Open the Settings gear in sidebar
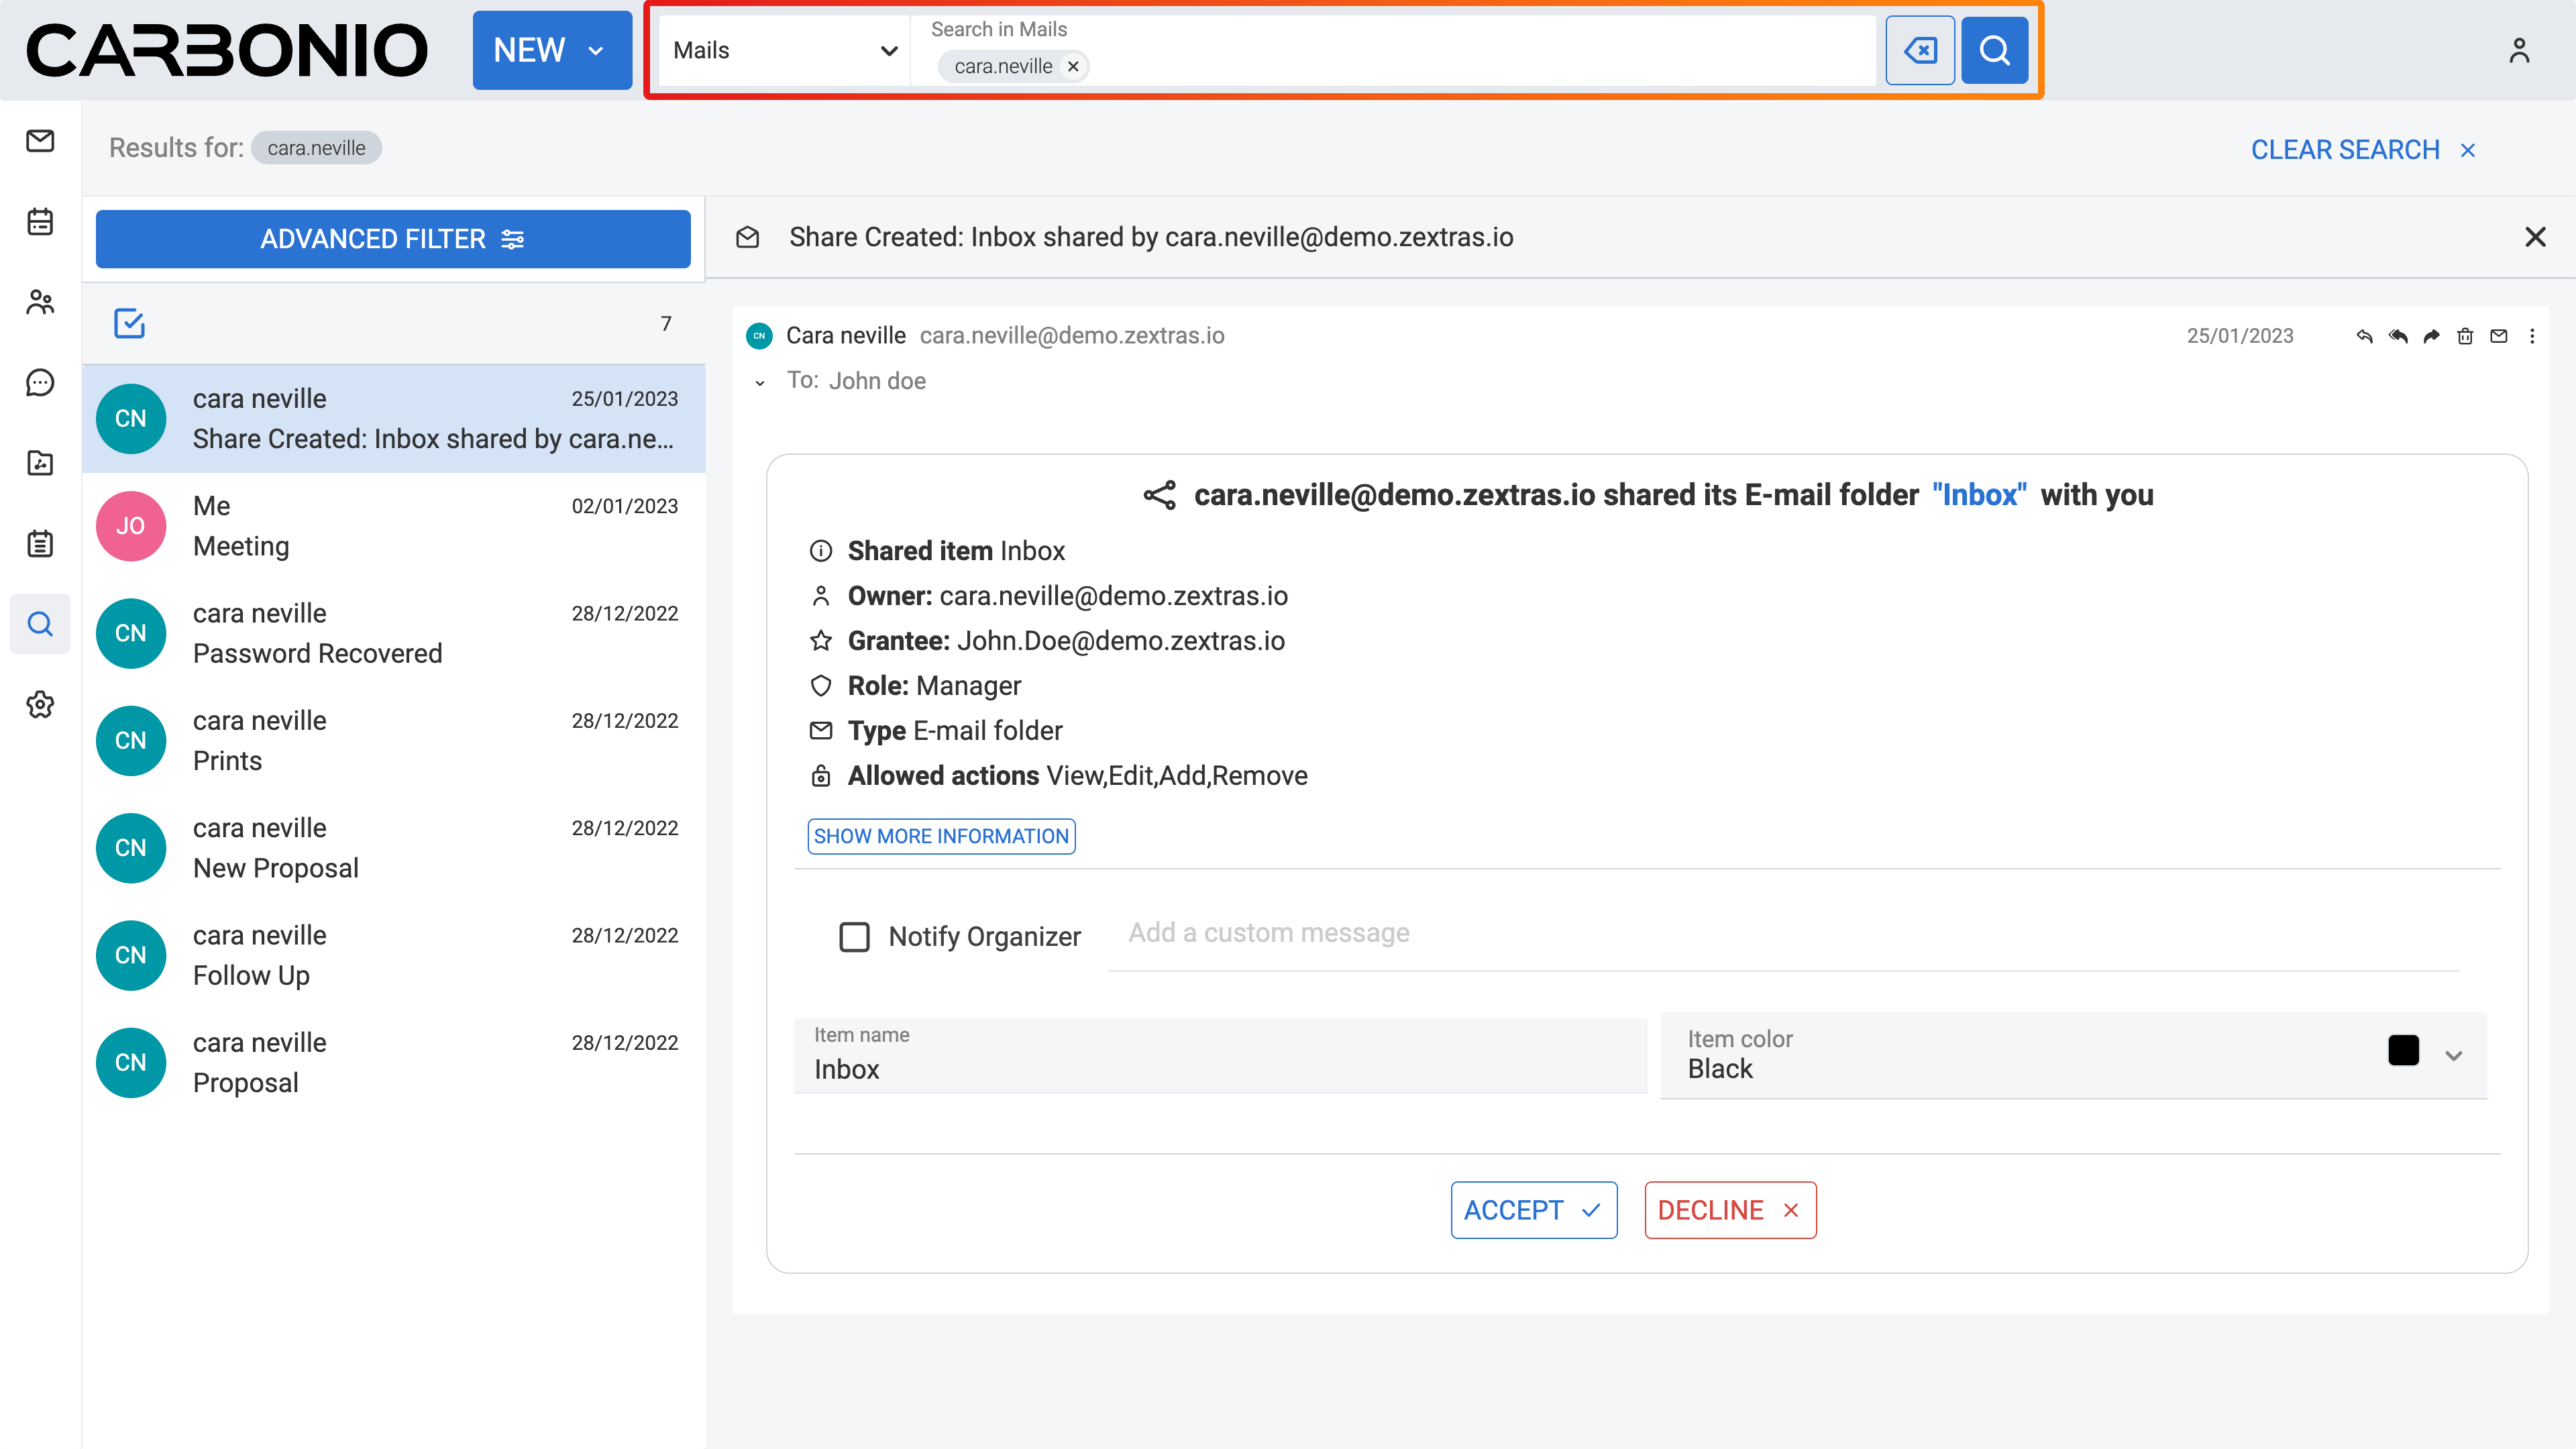This screenshot has width=2576, height=1449. (x=40, y=705)
